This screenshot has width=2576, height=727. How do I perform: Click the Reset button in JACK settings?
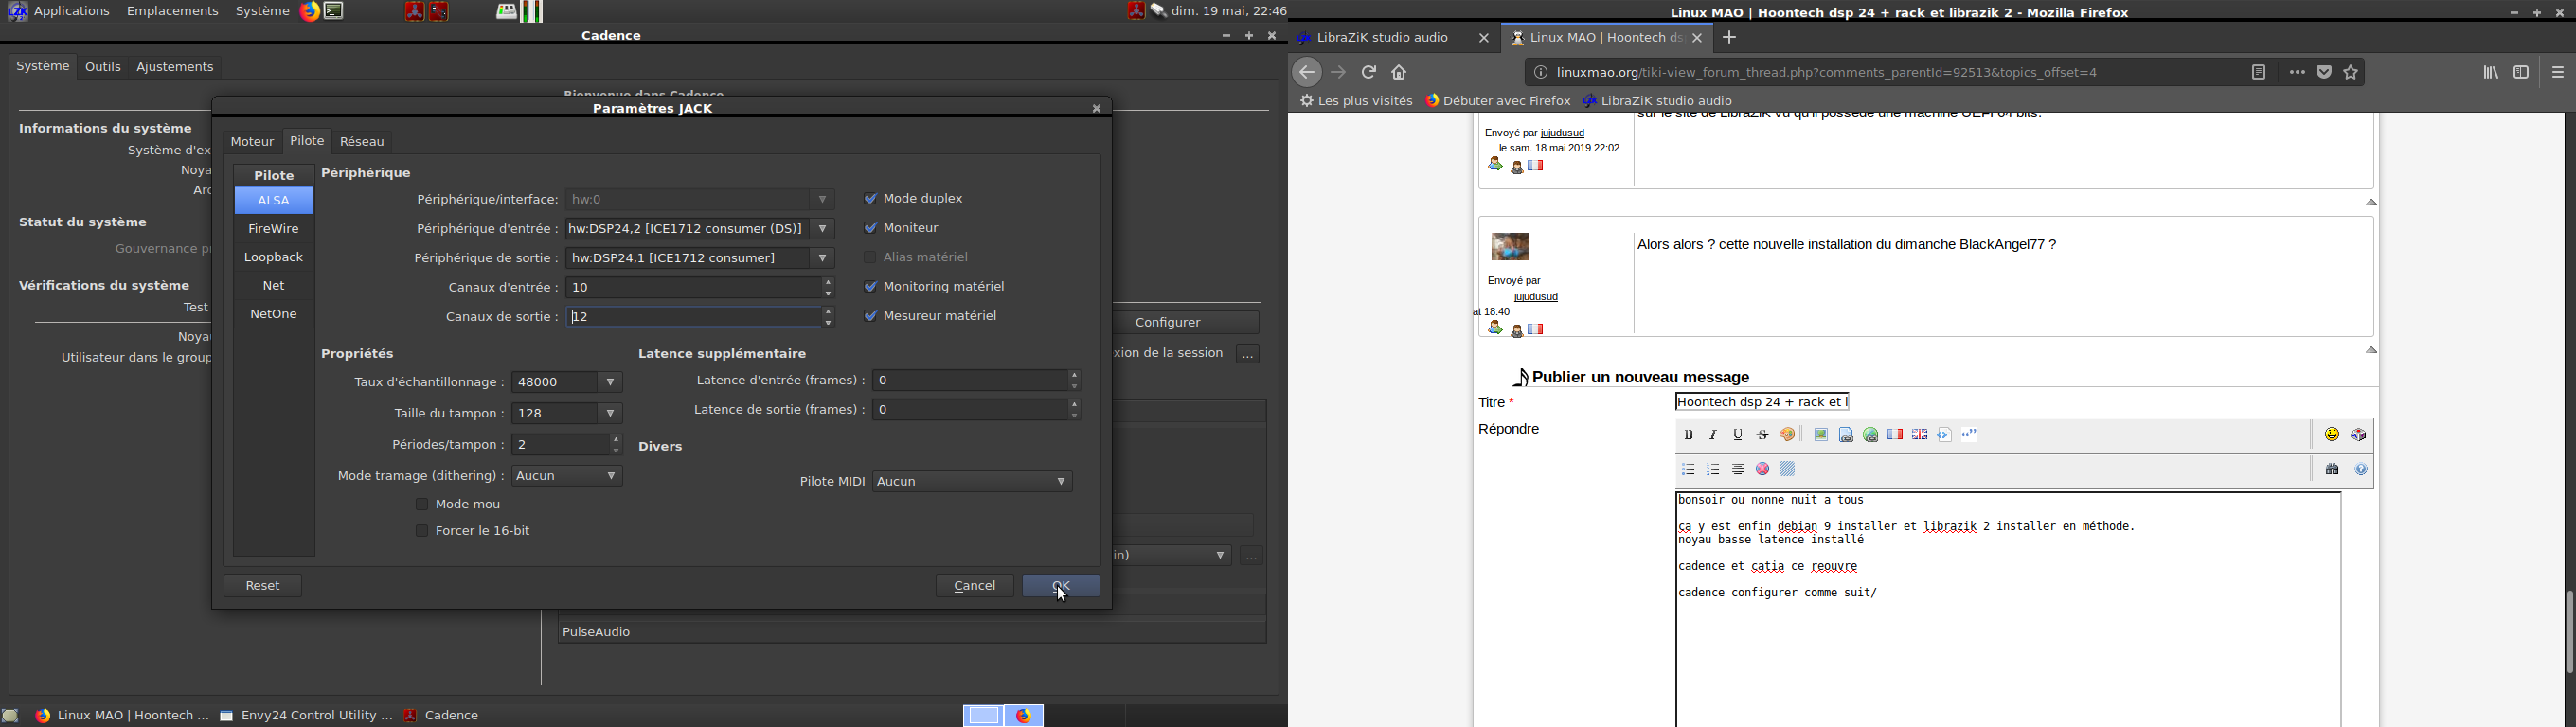(x=263, y=586)
